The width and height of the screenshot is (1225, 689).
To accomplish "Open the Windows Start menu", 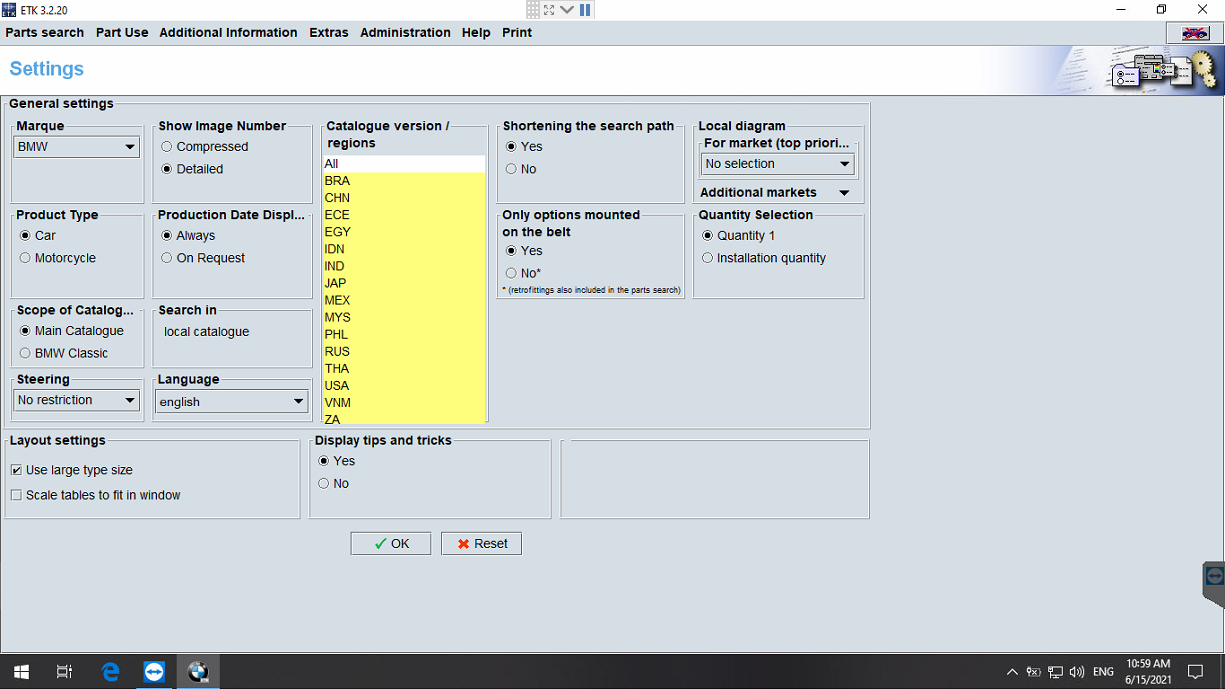I will point(21,672).
